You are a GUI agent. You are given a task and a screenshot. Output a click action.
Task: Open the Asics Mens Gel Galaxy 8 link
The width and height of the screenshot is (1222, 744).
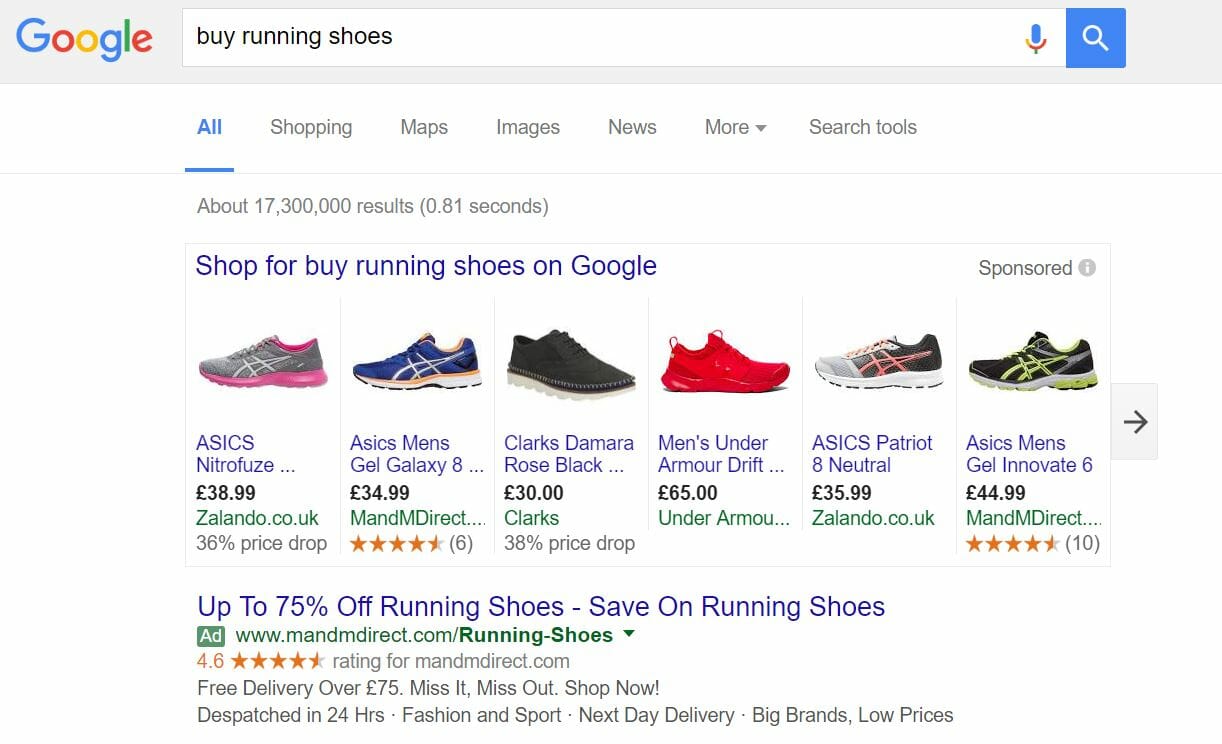[417, 454]
